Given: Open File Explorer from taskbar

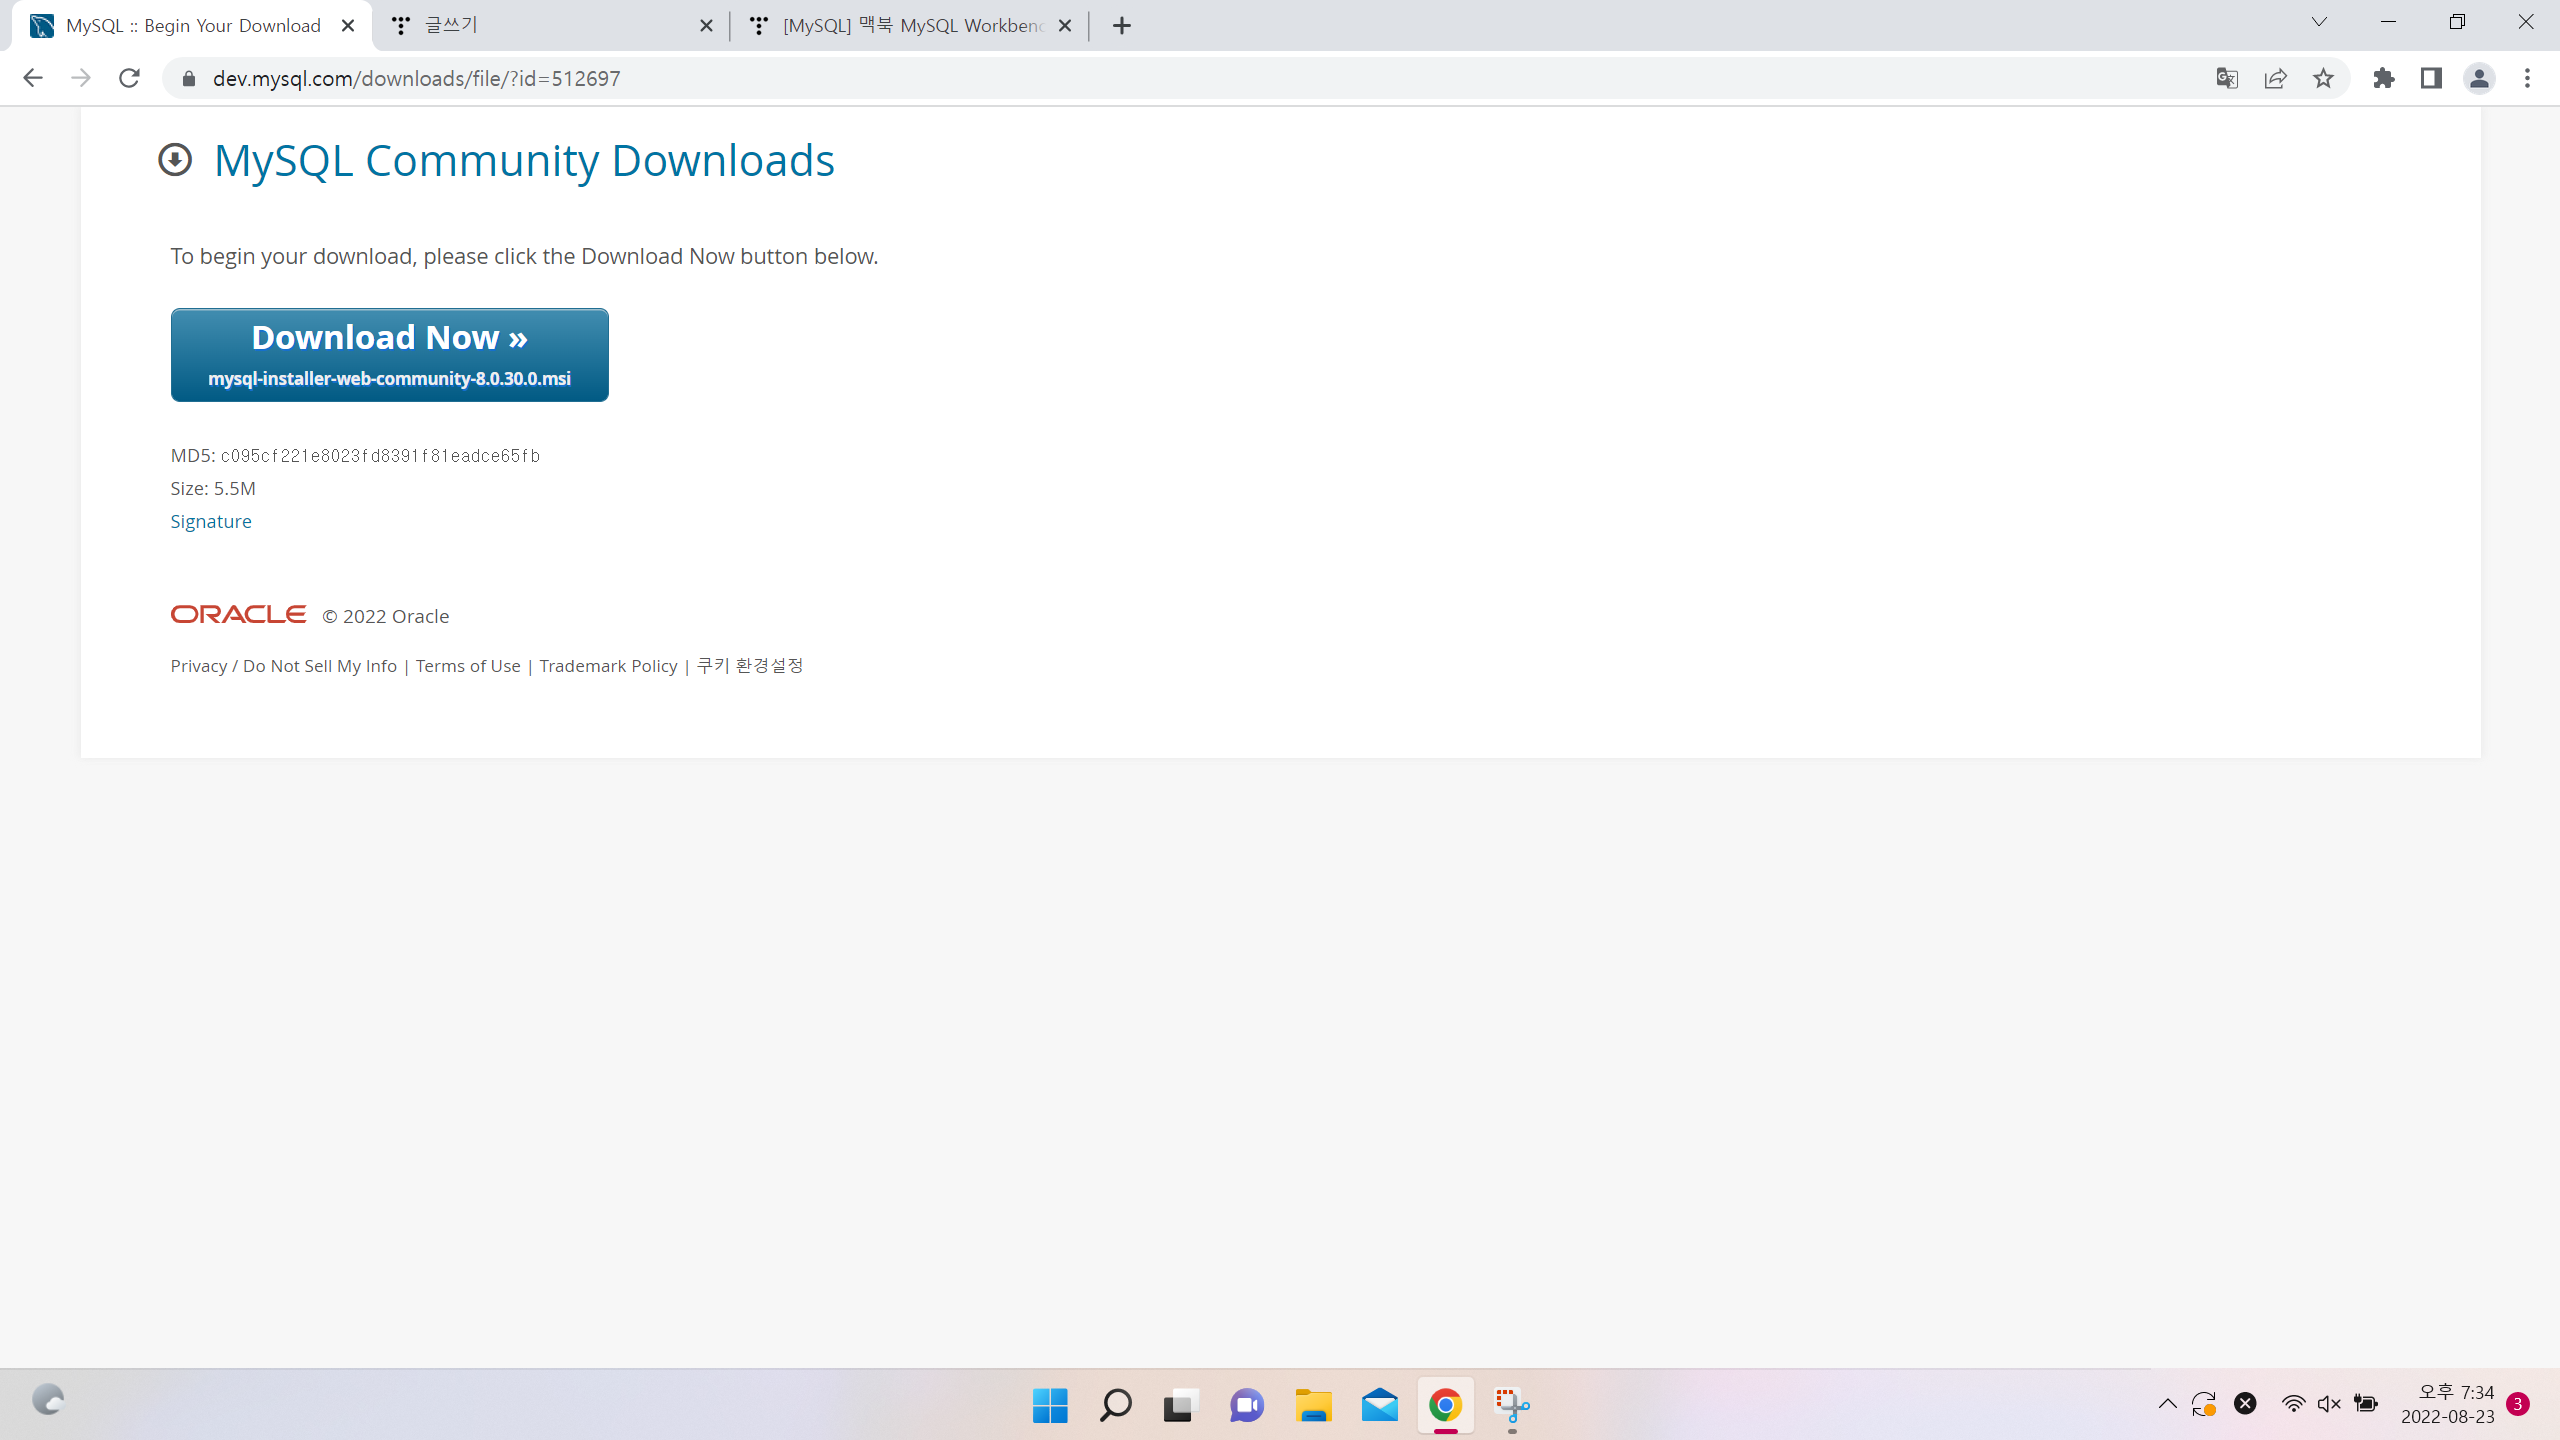Looking at the screenshot, I should [x=1313, y=1405].
